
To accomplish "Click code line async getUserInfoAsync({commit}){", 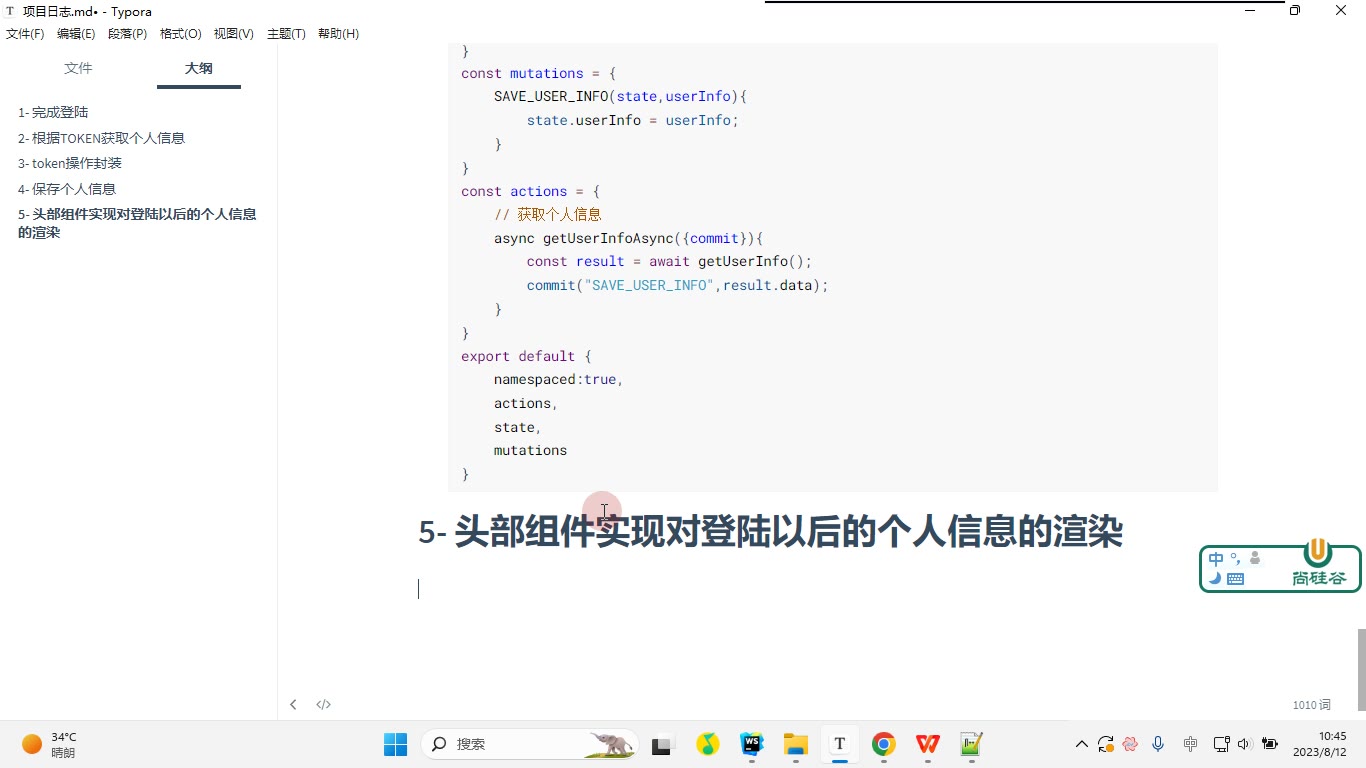I will [628, 238].
